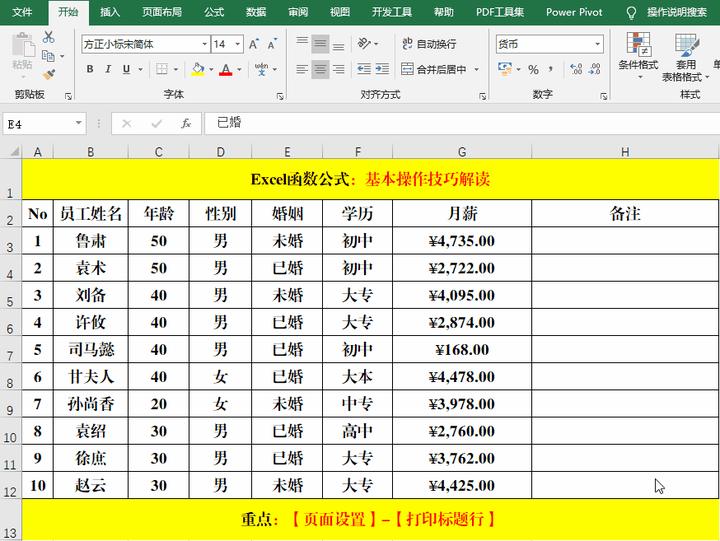Screen dimensions: 720x541
Task: Open the font name dropdown 方正小标宋简体
Action: click(205, 44)
